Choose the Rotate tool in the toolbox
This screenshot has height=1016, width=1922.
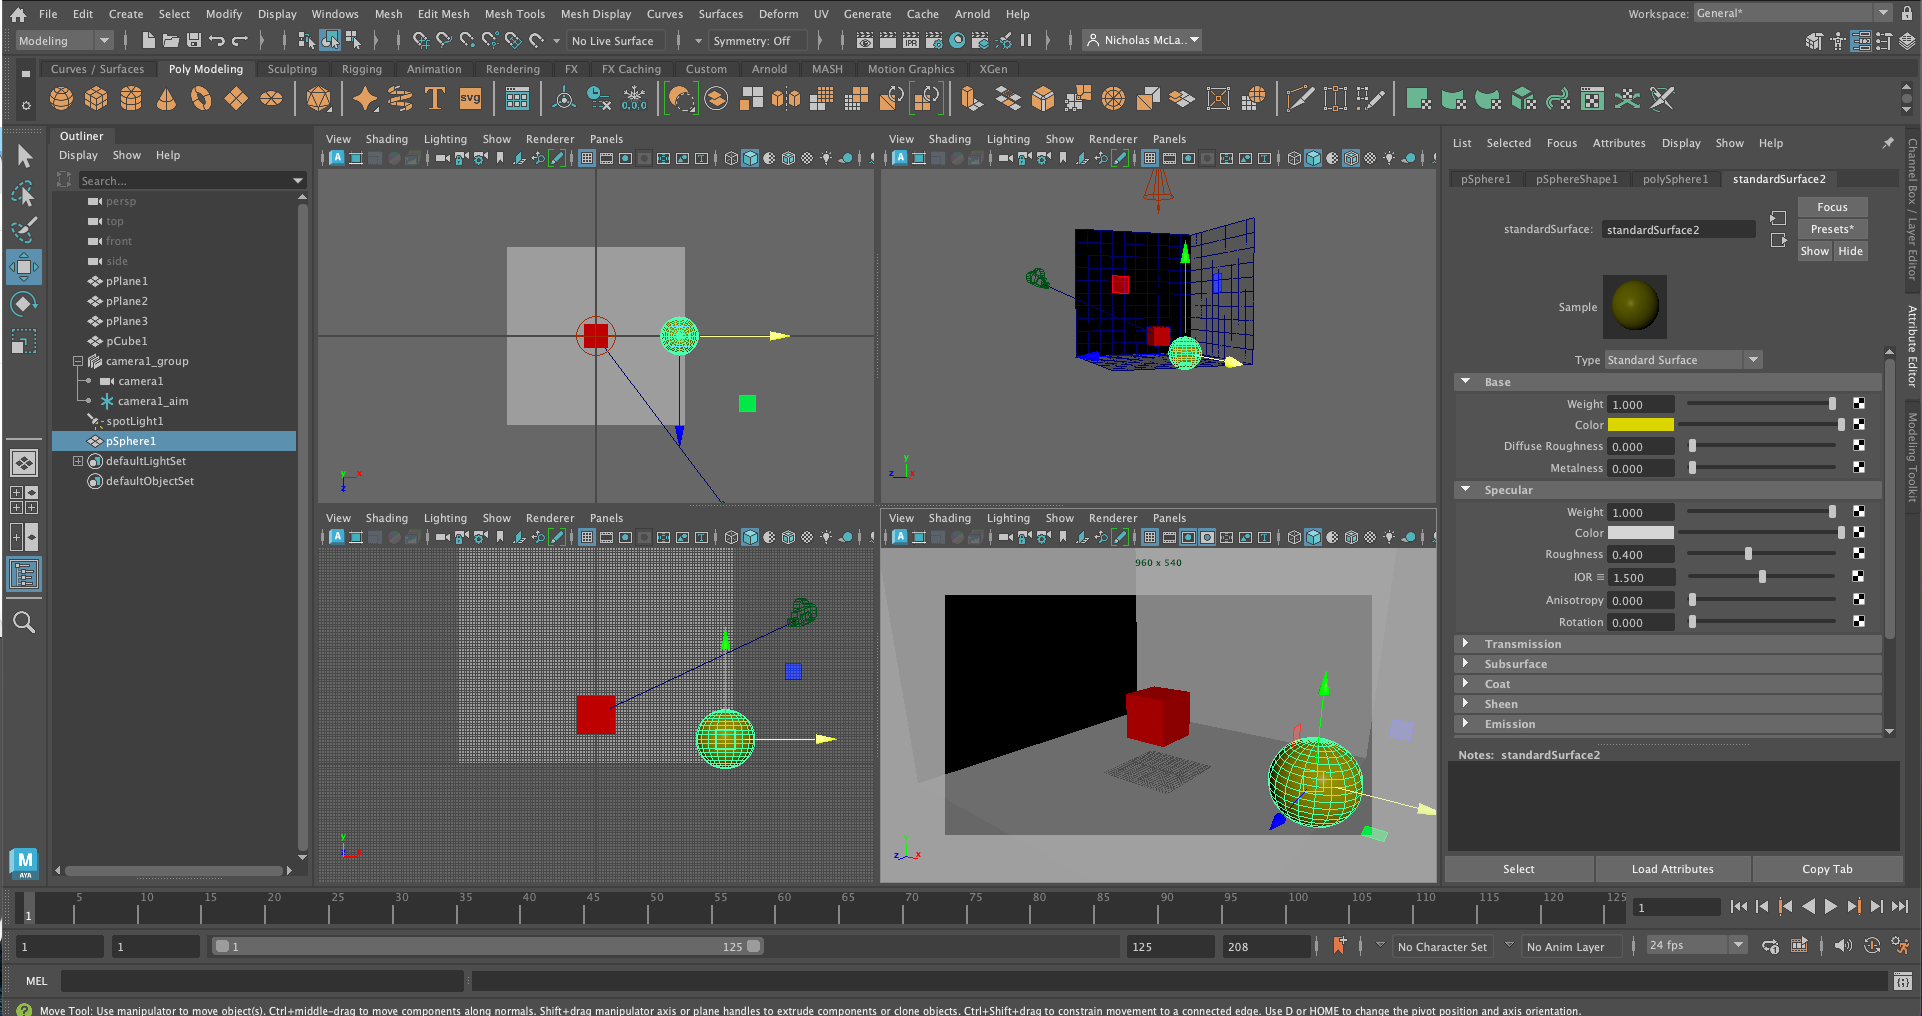pyautogui.click(x=24, y=304)
